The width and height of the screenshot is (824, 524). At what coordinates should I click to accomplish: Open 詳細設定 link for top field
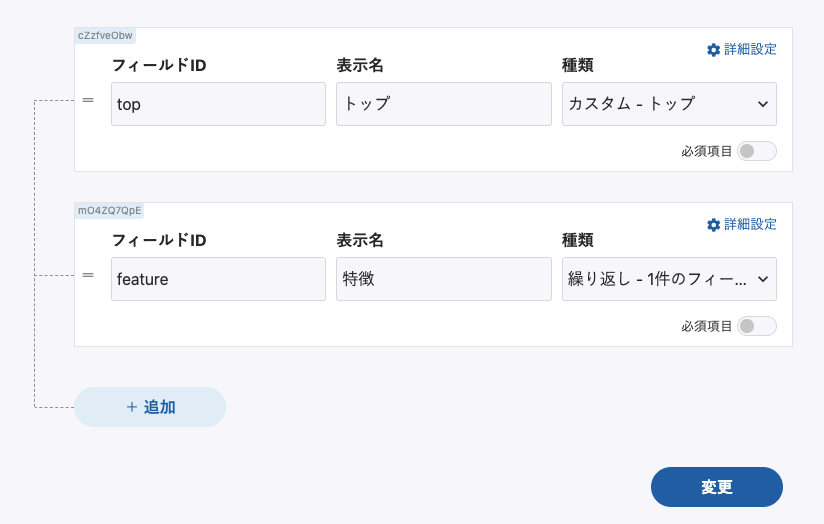[750, 50]
